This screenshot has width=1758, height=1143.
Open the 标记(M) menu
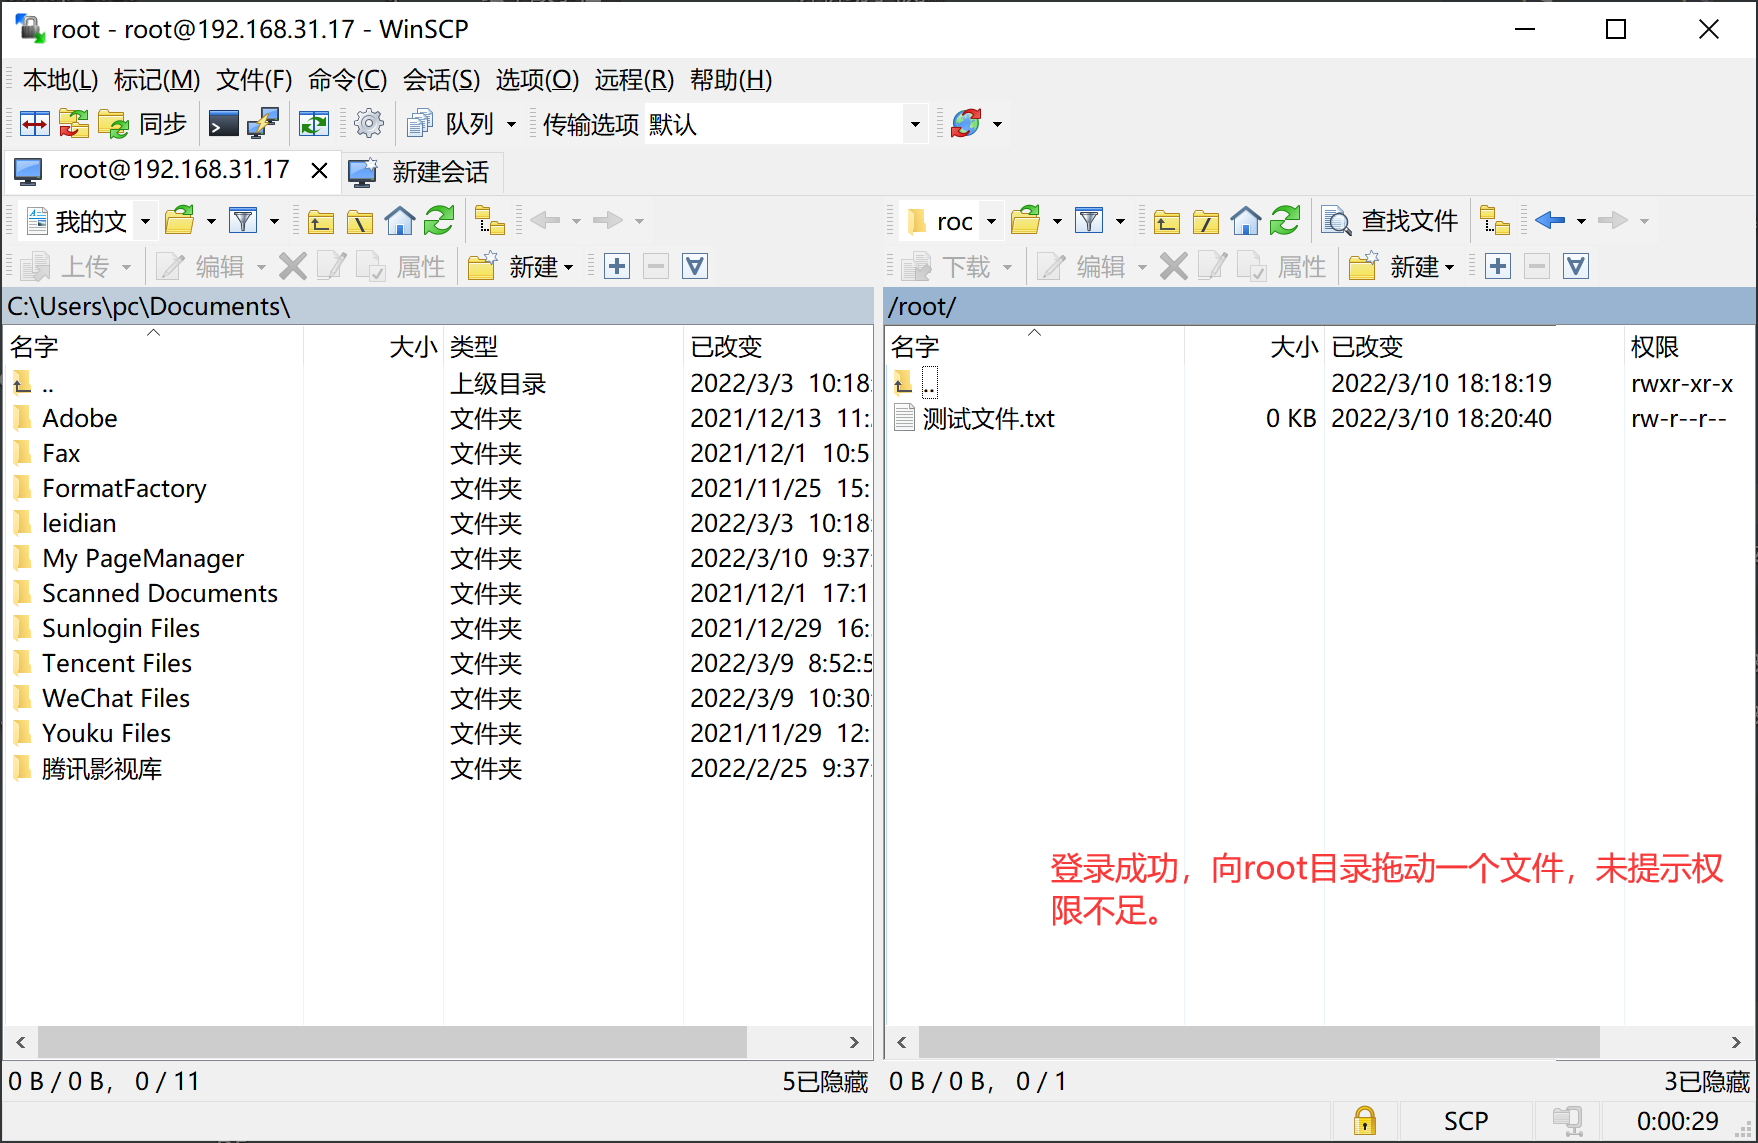point(157,80)
